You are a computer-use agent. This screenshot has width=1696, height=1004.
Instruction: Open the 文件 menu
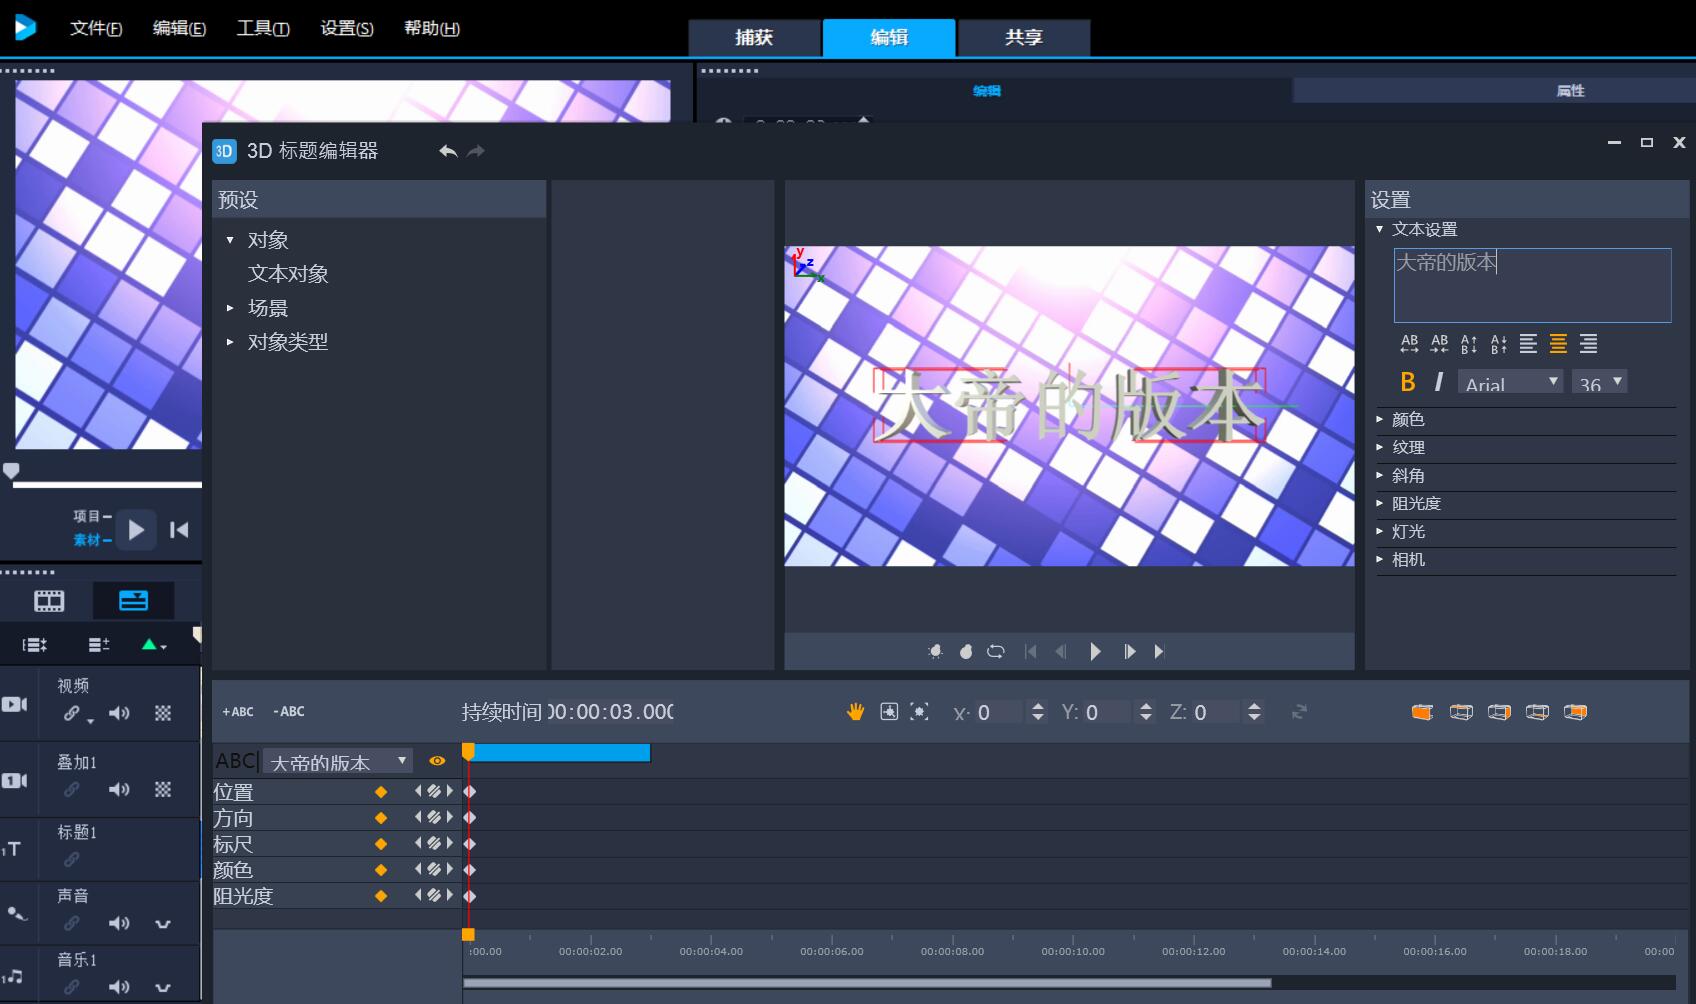pyautogui.click(x=95, y=28)
